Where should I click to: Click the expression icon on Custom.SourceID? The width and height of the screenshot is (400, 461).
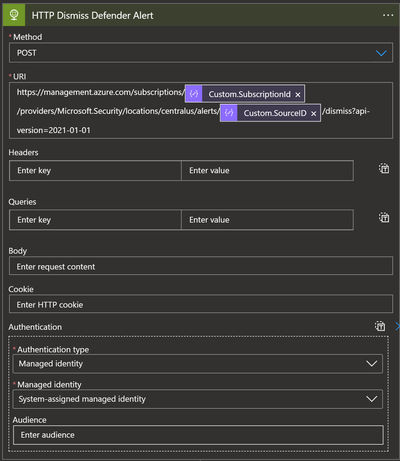point(229,113)
